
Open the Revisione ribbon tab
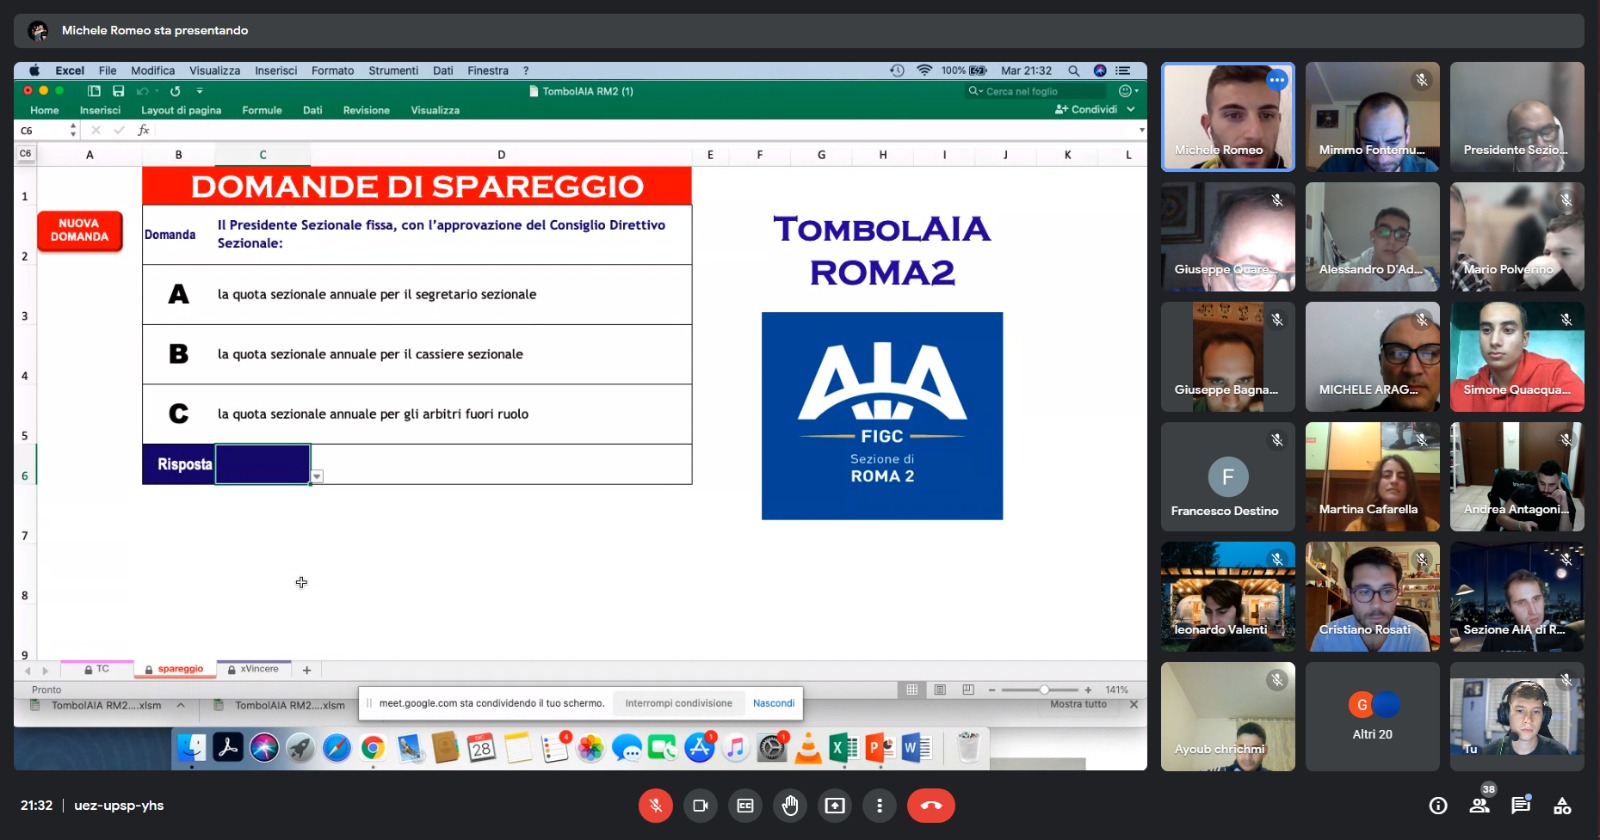coord(366,110)
